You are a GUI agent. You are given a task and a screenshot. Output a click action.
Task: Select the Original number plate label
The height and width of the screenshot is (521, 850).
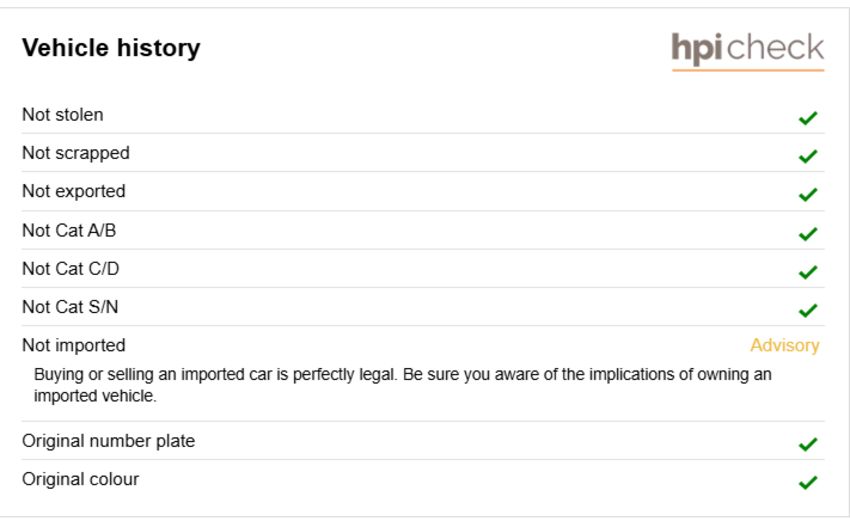pyautogui.click(x=108, y=441)
